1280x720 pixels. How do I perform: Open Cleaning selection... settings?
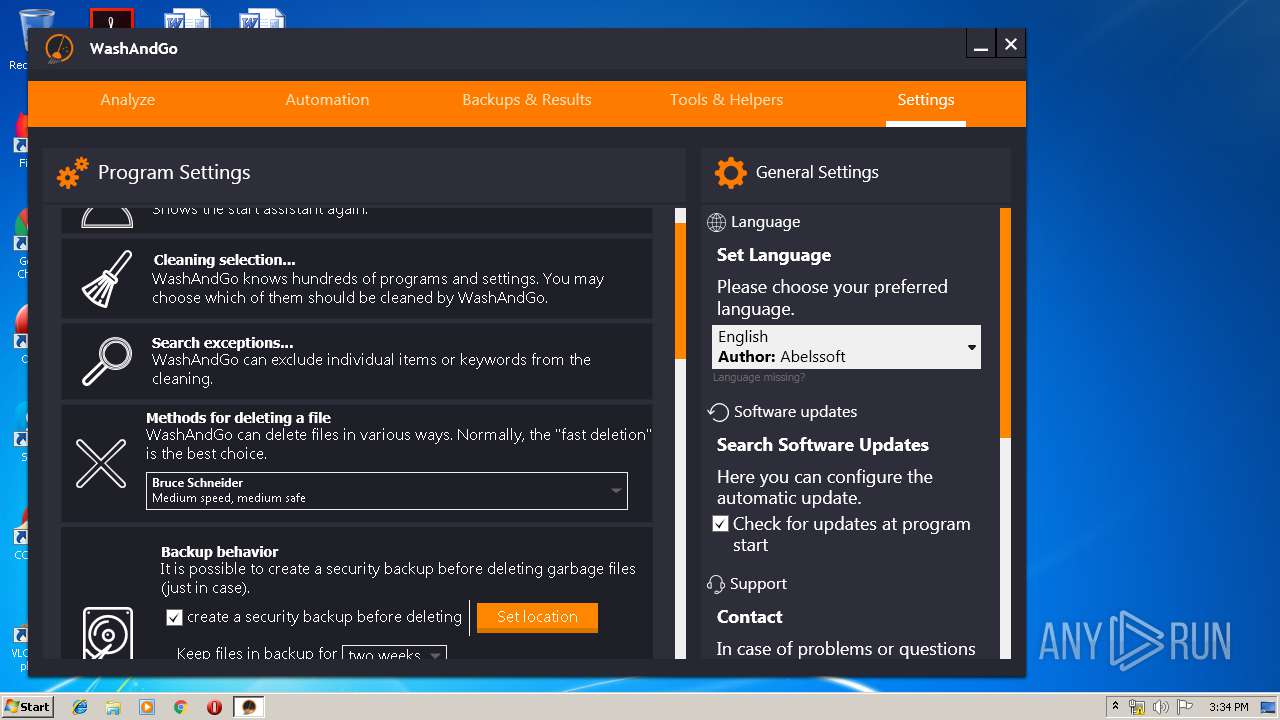tap(357, 279)
